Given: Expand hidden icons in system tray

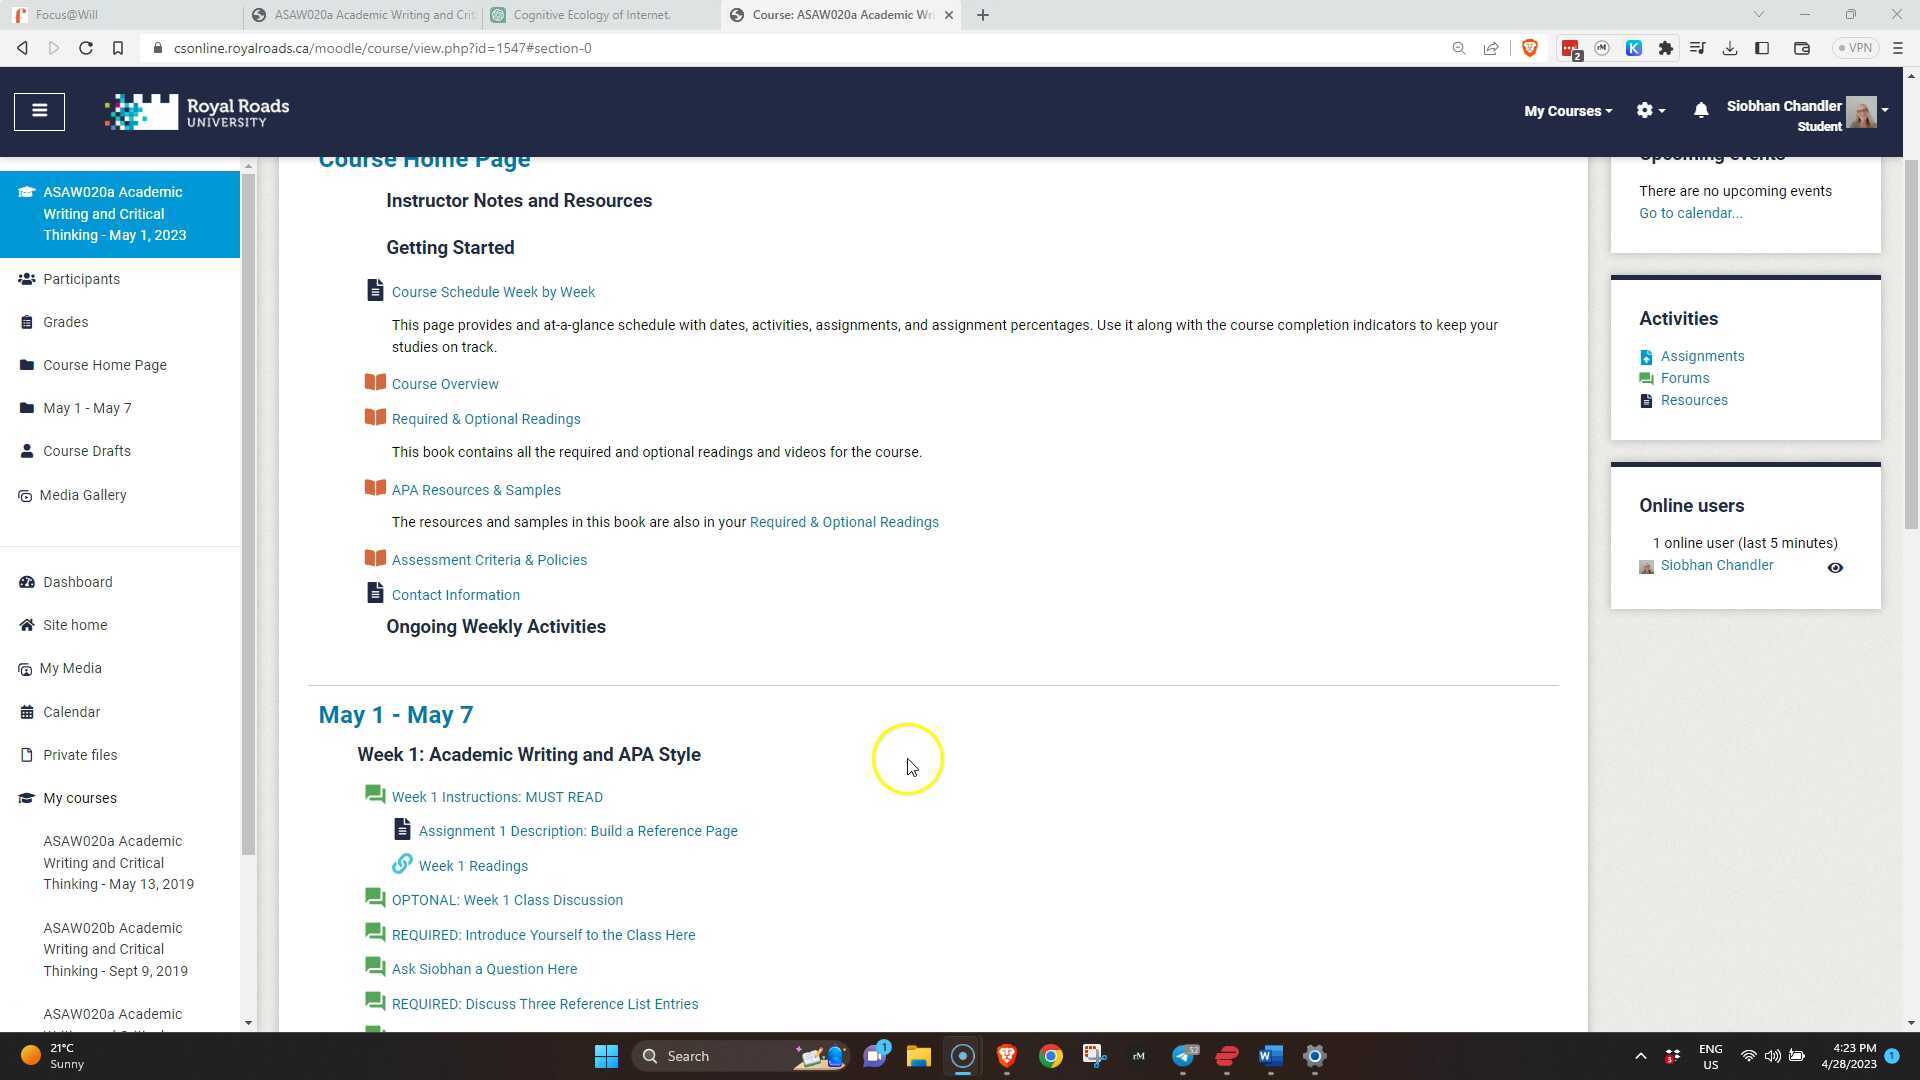Looking at the screenshot, I should click(x=1640, y=1056).
